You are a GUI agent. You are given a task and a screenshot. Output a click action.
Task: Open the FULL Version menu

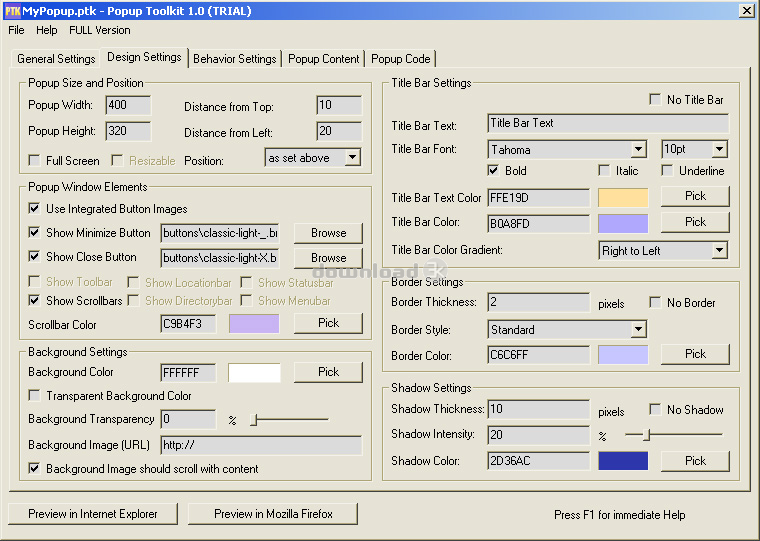tap(99, 30)
